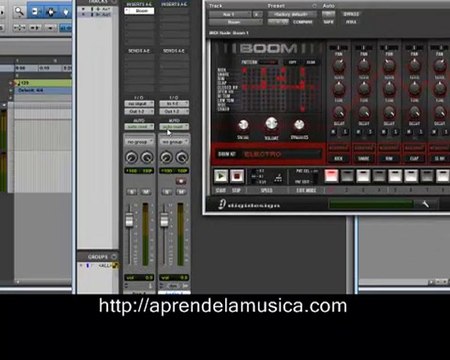Open auto read mode on second channel

(x=174, y=127)
